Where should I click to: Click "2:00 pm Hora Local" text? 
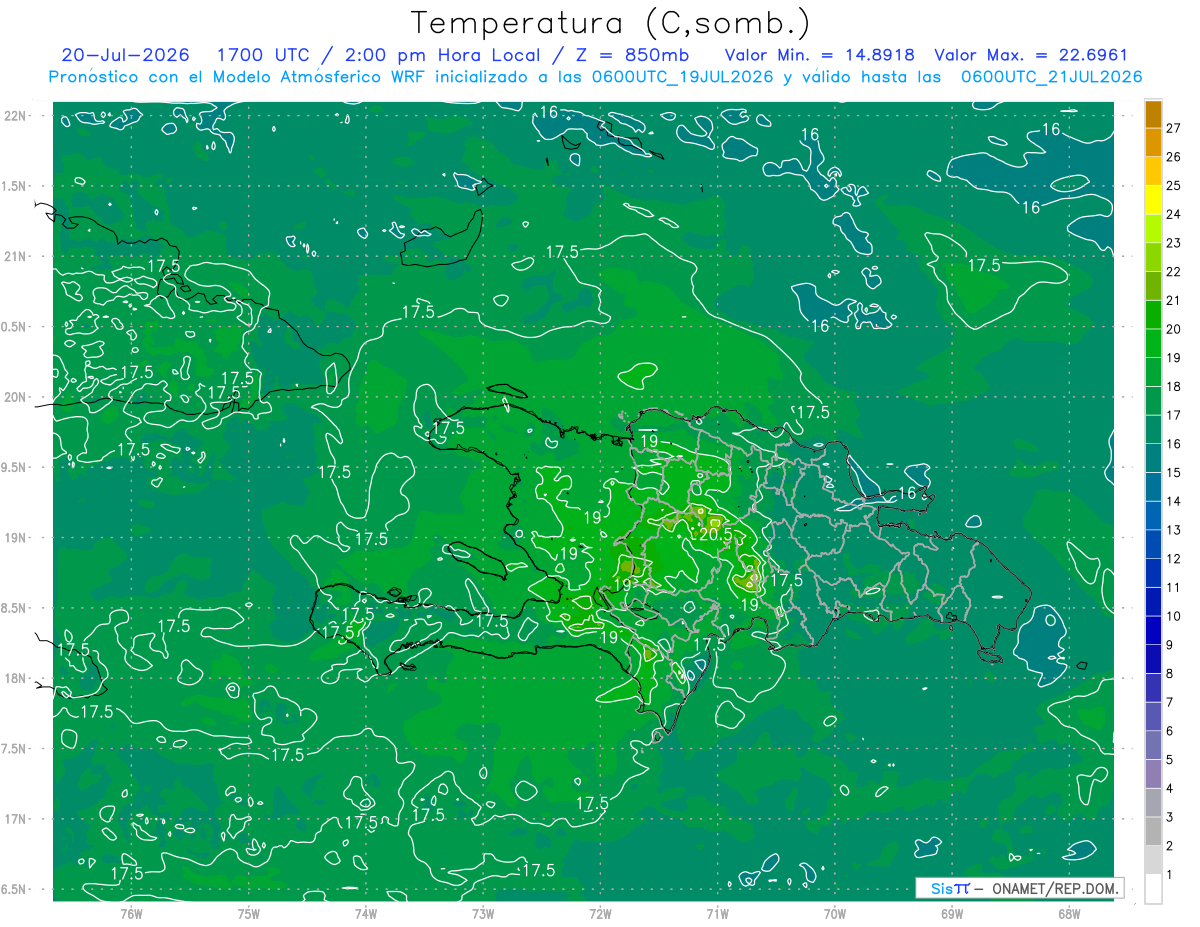tap(440, 55)
